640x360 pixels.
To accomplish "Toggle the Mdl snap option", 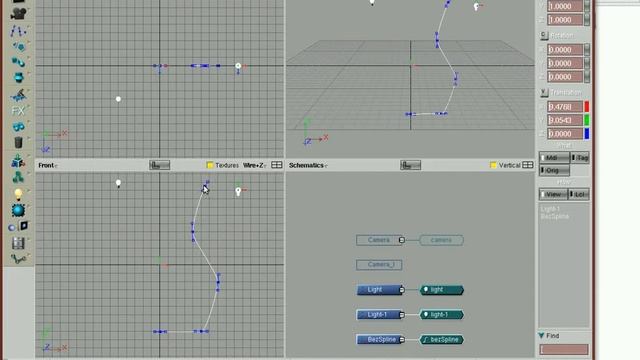I will [554, 158].
